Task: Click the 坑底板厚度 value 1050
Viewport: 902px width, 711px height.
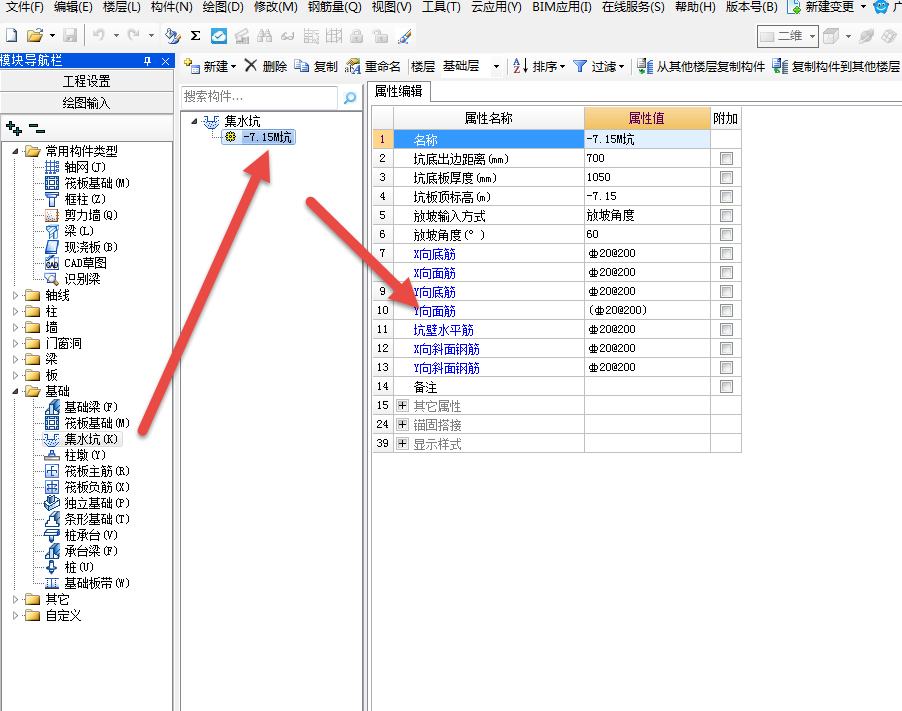Action: (647, 177)
